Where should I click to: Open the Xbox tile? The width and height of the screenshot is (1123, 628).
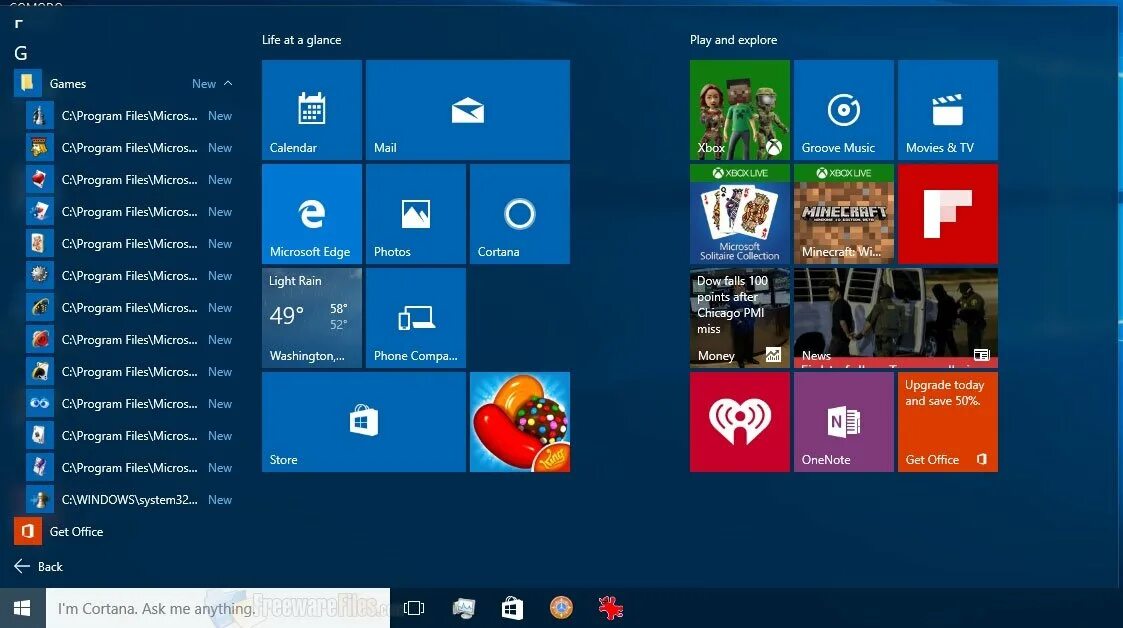(x=740, y=110)
